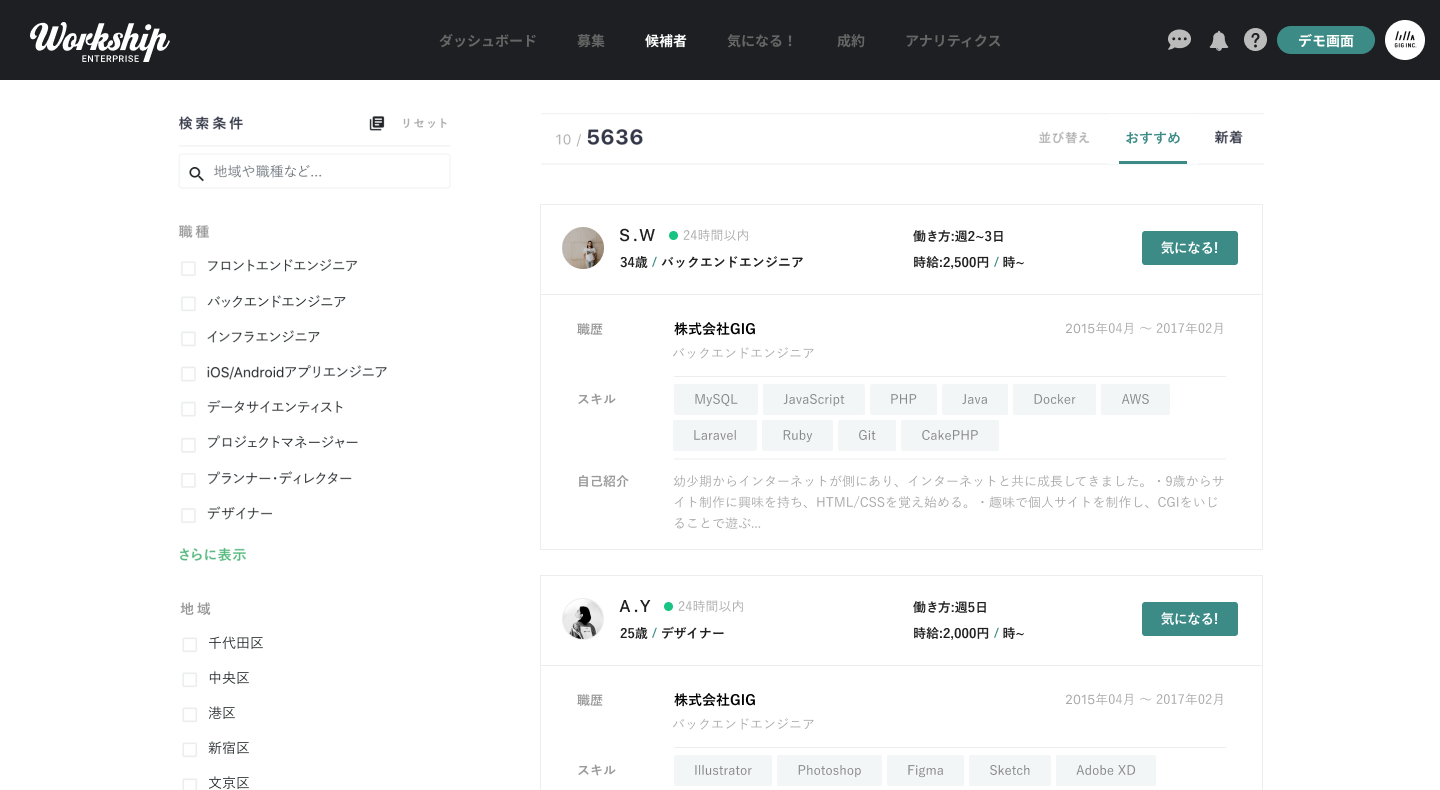
Task: Click the GIG INC. profile logo
Action: tap(1405, 40)
